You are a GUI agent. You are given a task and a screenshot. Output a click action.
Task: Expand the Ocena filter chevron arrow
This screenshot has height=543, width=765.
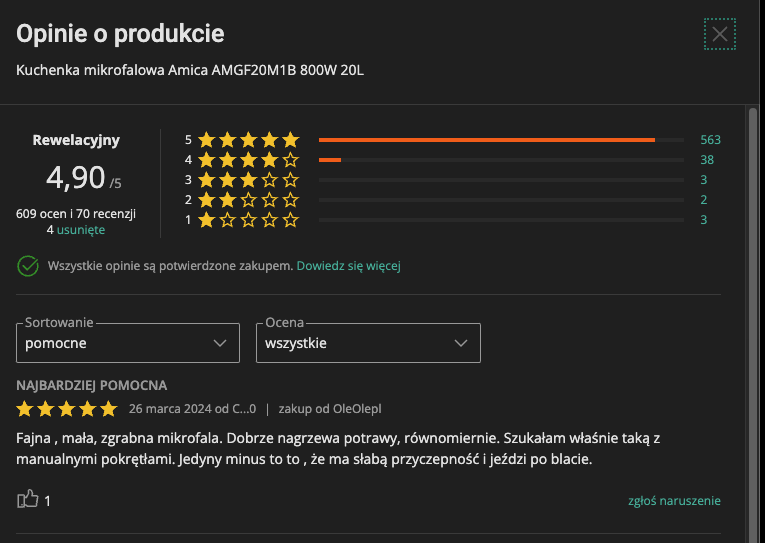[x=461, y=343]
